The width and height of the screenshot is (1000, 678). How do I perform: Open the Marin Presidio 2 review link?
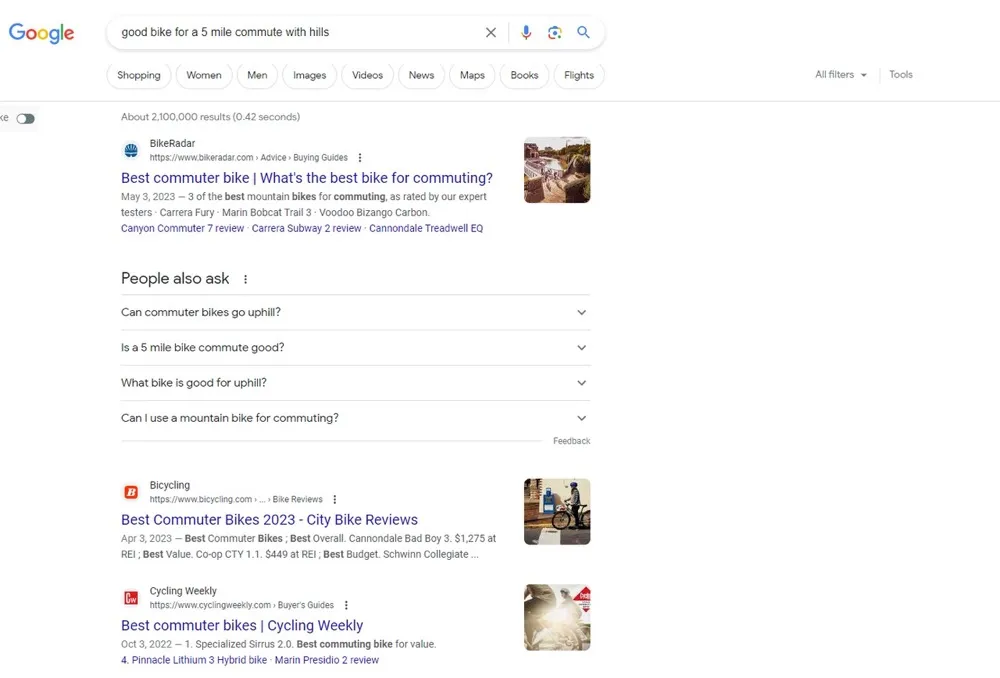327,660
